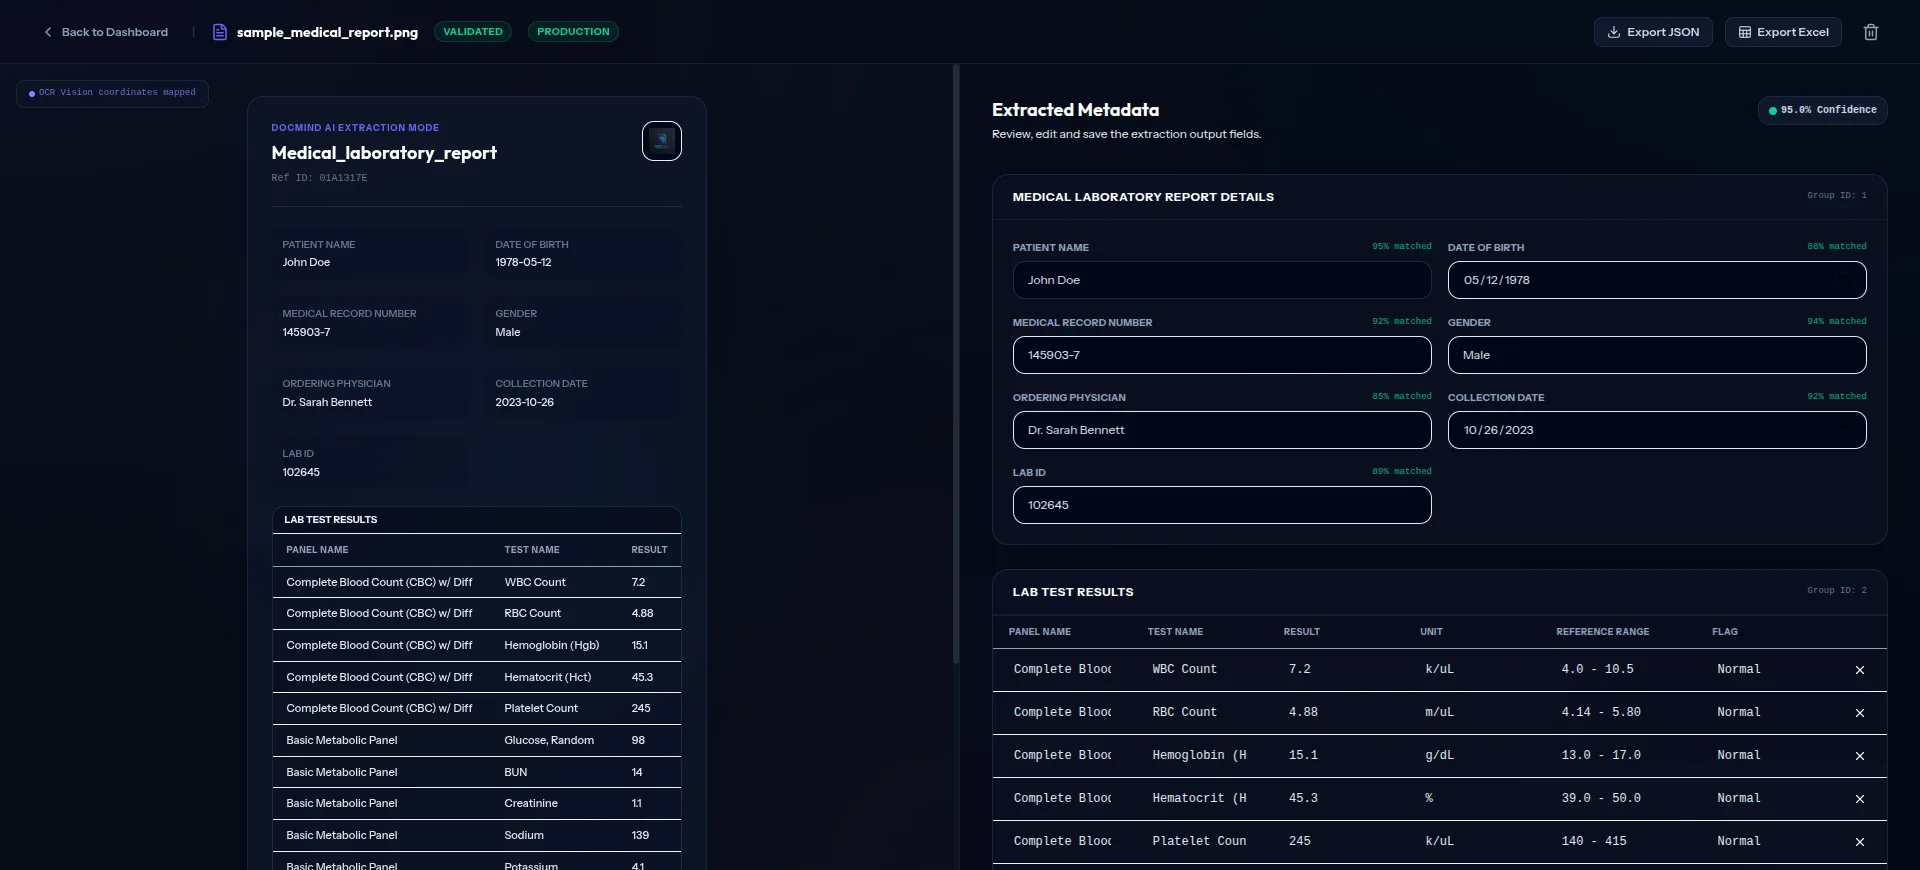The width and height of the screenshot is (1920, 870).
Task: Select the "BUN" test row in preview
Action: (x=477, y=772)
